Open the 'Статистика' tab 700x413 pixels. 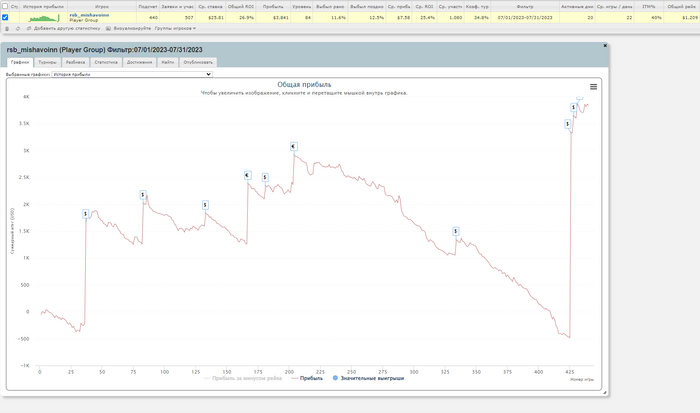pyautogui.click(x=106, y=62)
